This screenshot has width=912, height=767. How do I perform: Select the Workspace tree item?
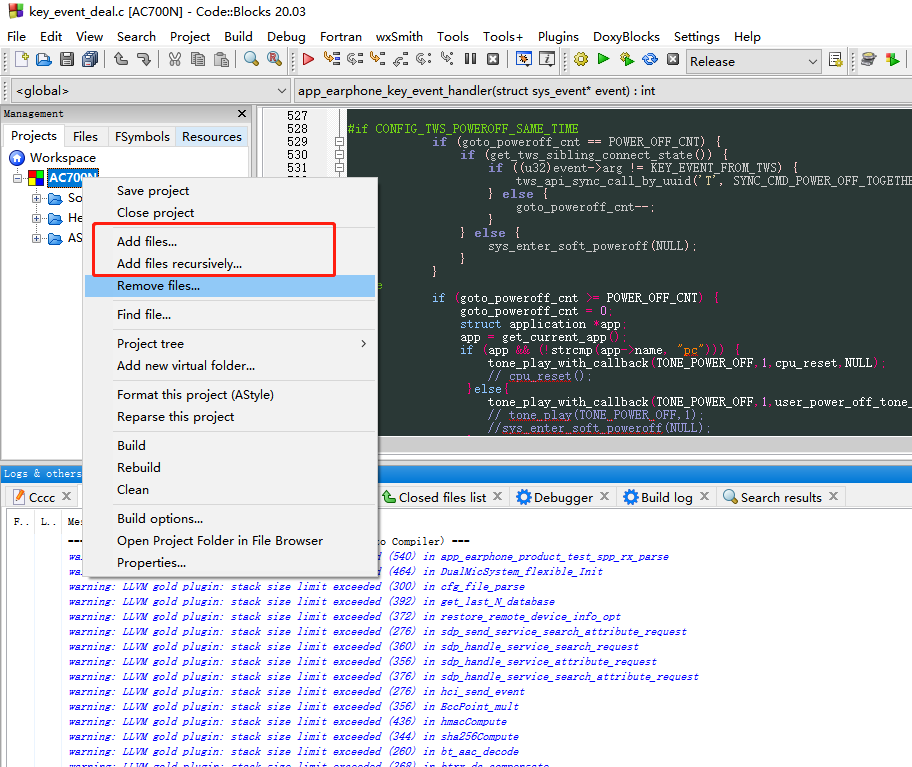(63, 158)
